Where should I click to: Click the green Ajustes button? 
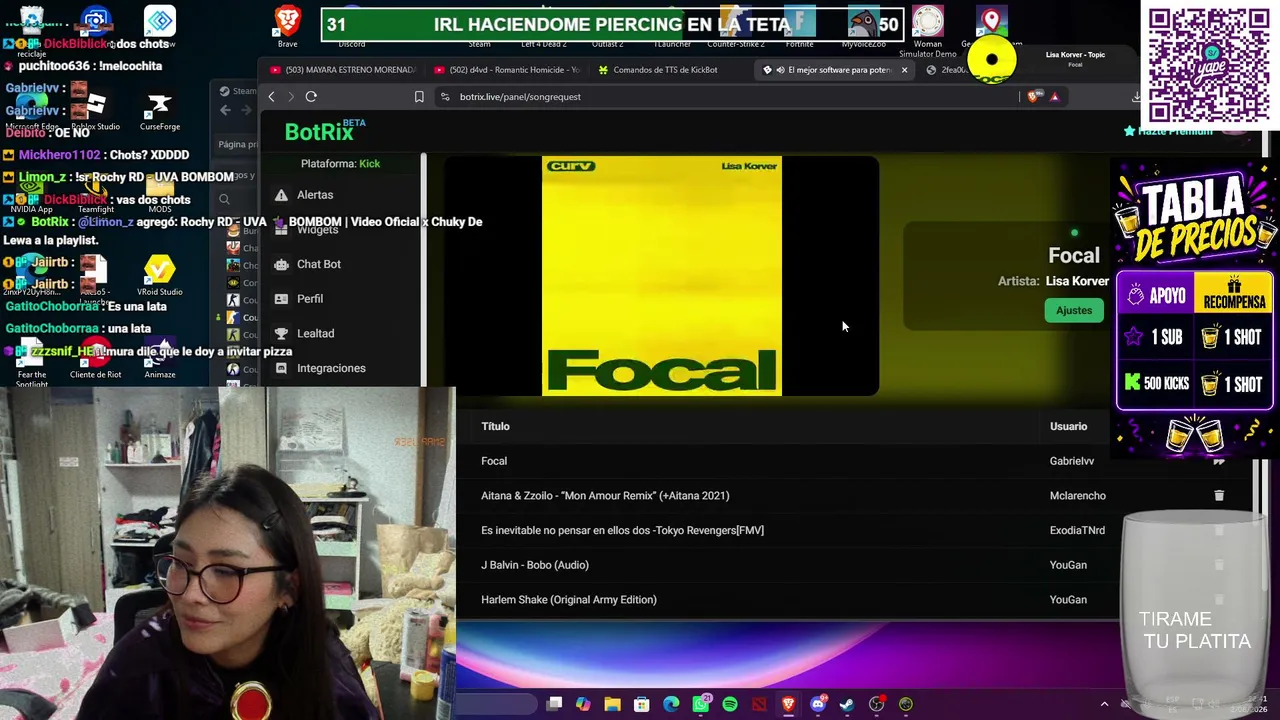[x=1074, y=310]
